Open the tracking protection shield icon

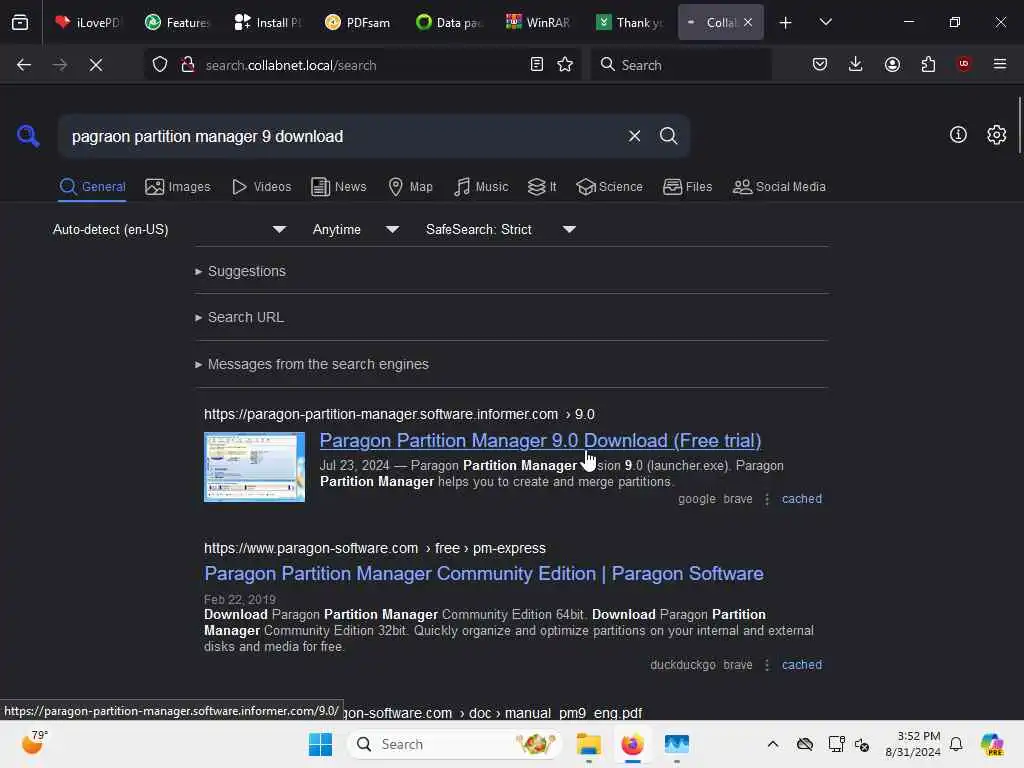(160, 65)
